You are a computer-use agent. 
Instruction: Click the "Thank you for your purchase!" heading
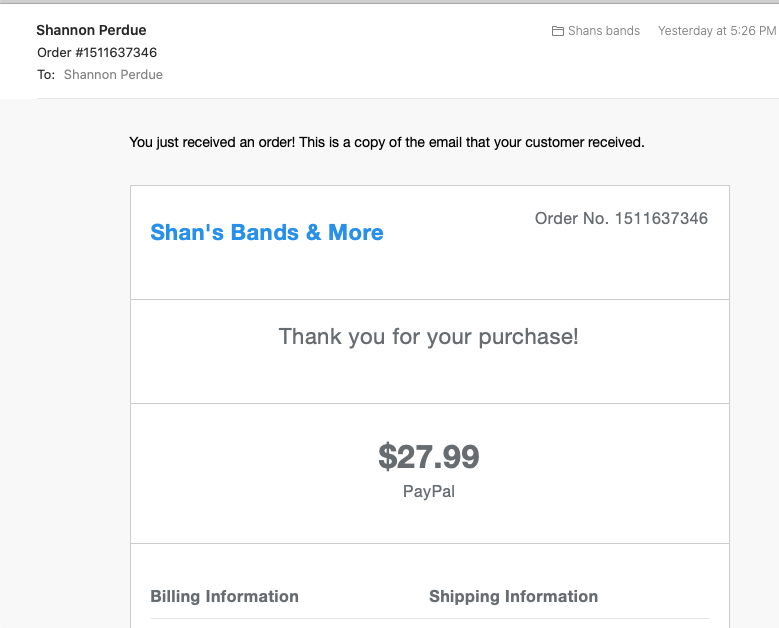428,336
